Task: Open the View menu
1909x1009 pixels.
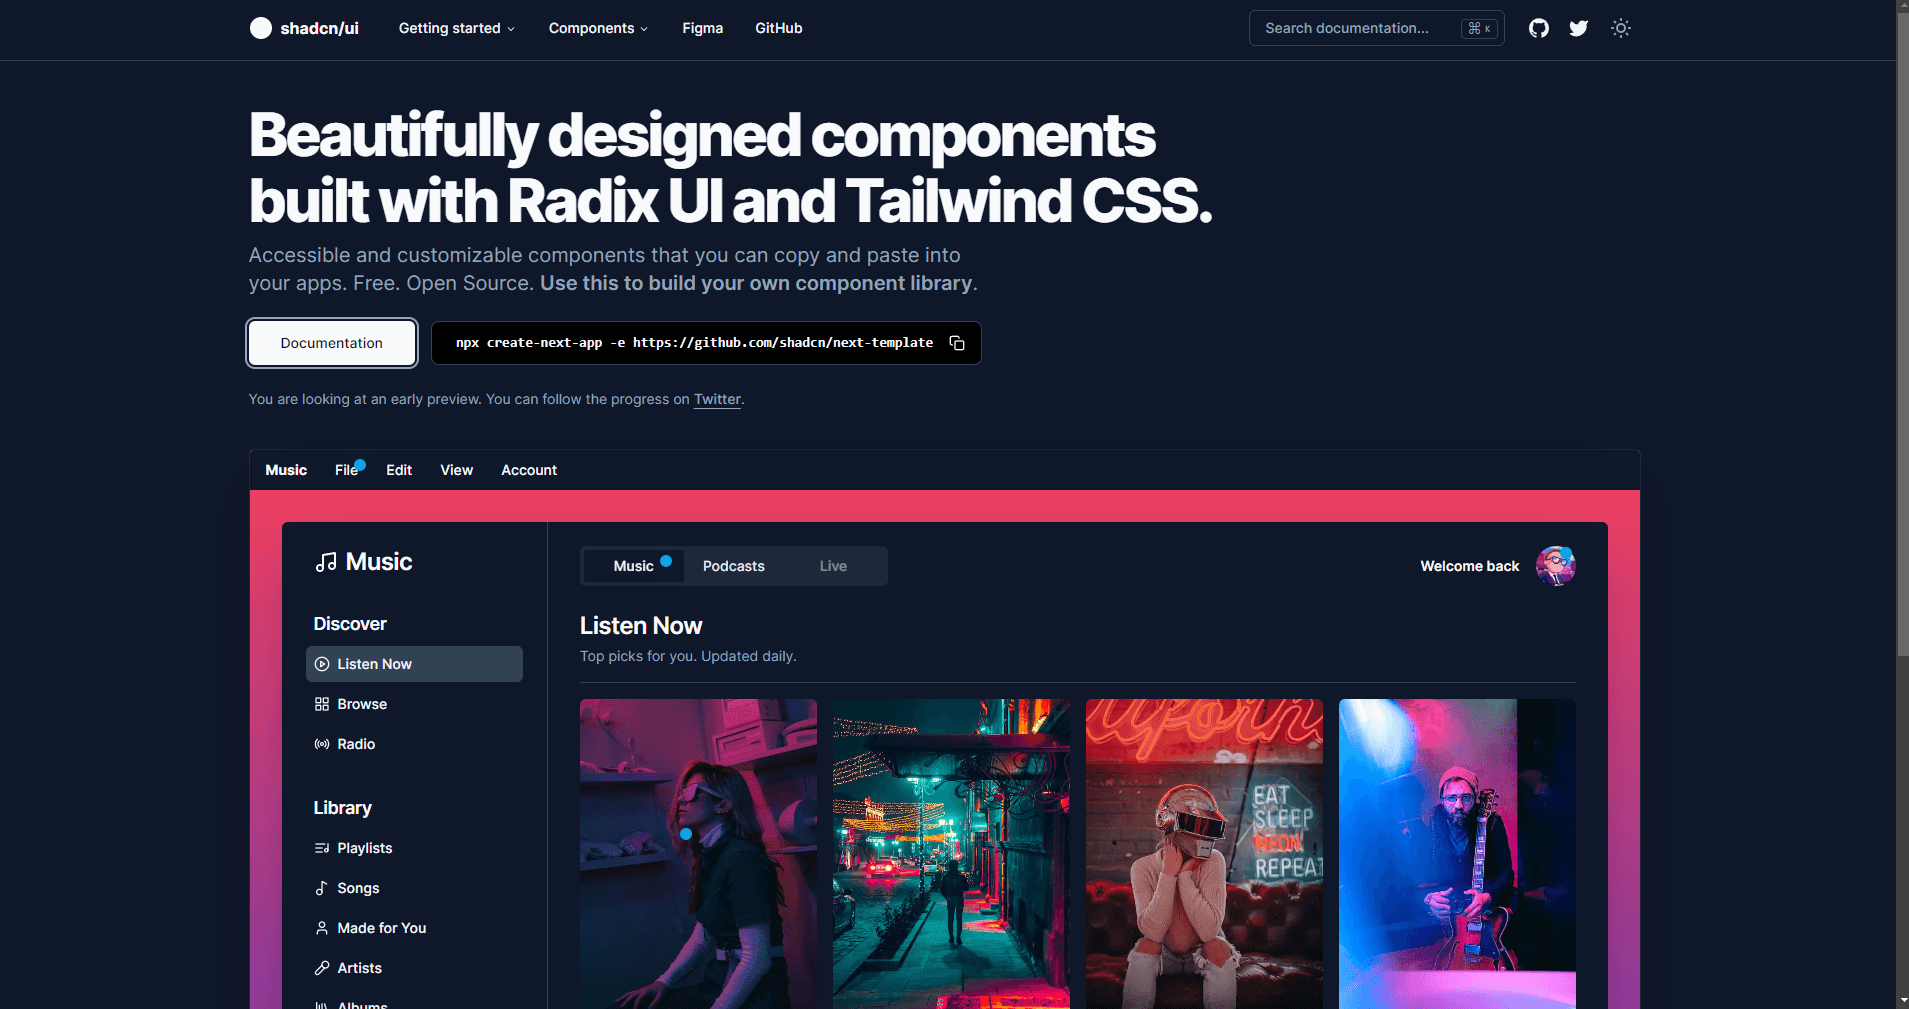Action: pos(457,470)
